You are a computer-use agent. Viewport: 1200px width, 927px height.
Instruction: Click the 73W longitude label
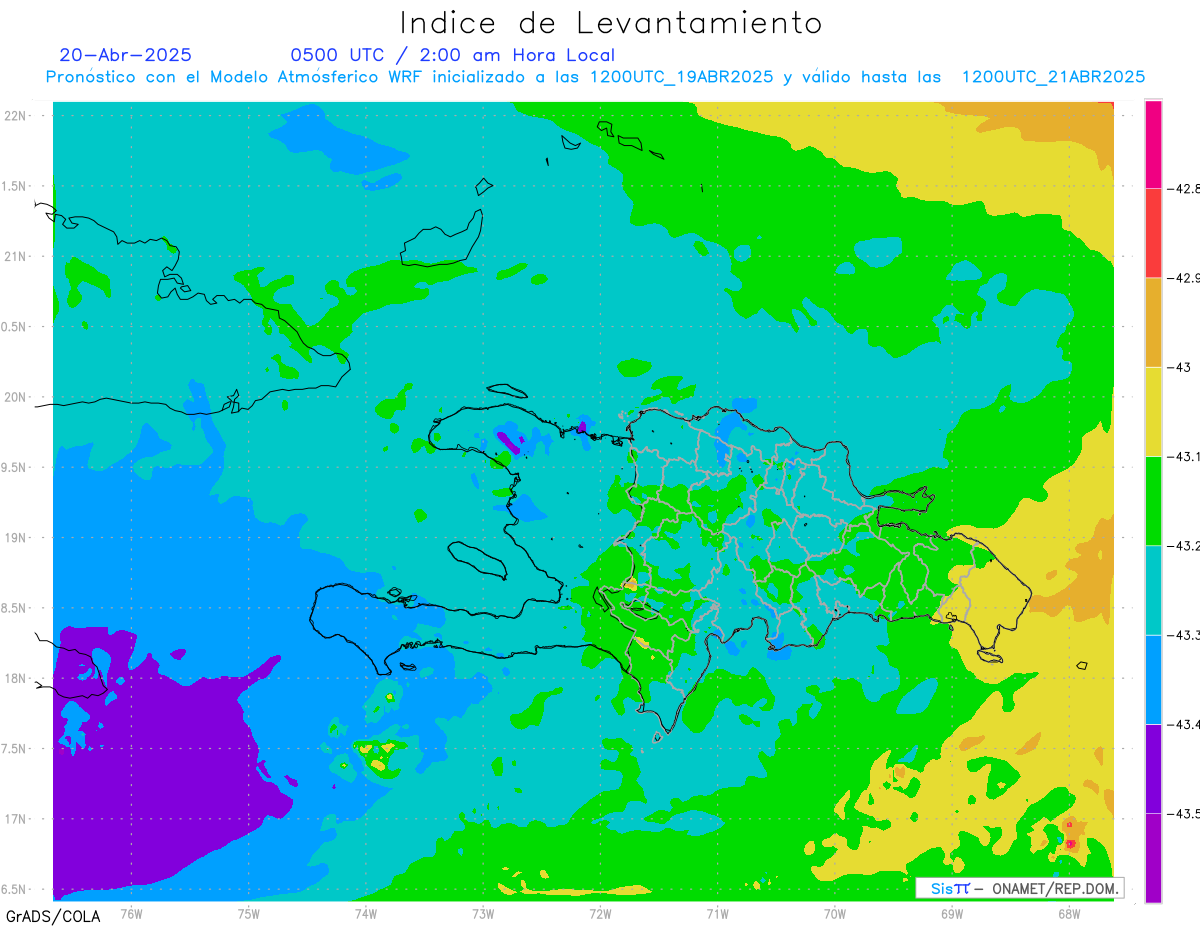pyautogui.click(x=482, y=913)
